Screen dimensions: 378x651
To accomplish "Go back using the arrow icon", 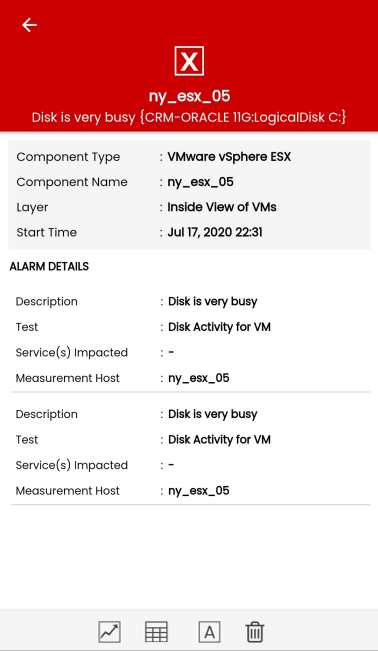I will click(29, 25).
